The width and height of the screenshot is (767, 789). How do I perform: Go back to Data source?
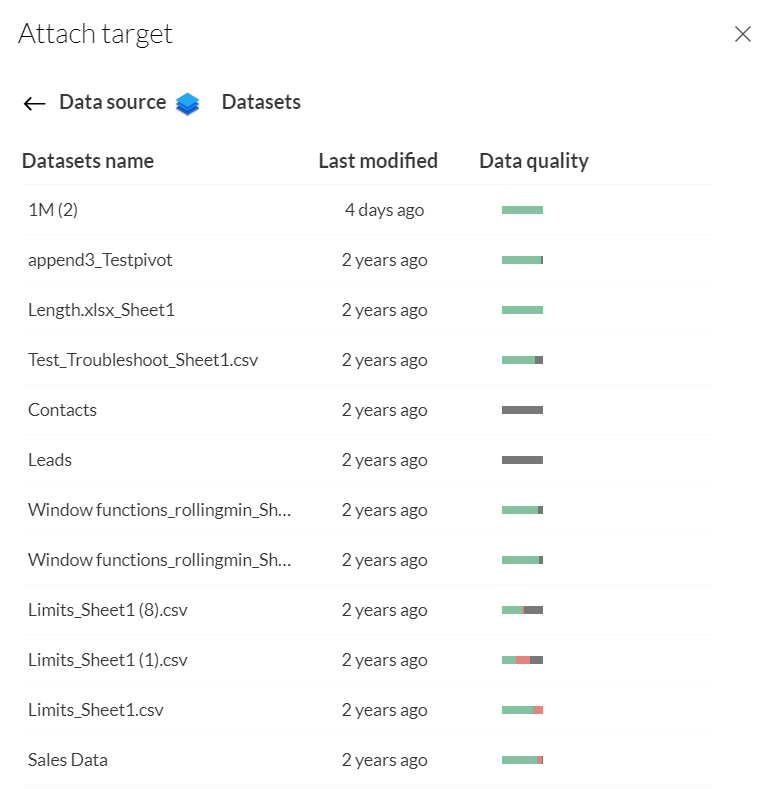112,102
